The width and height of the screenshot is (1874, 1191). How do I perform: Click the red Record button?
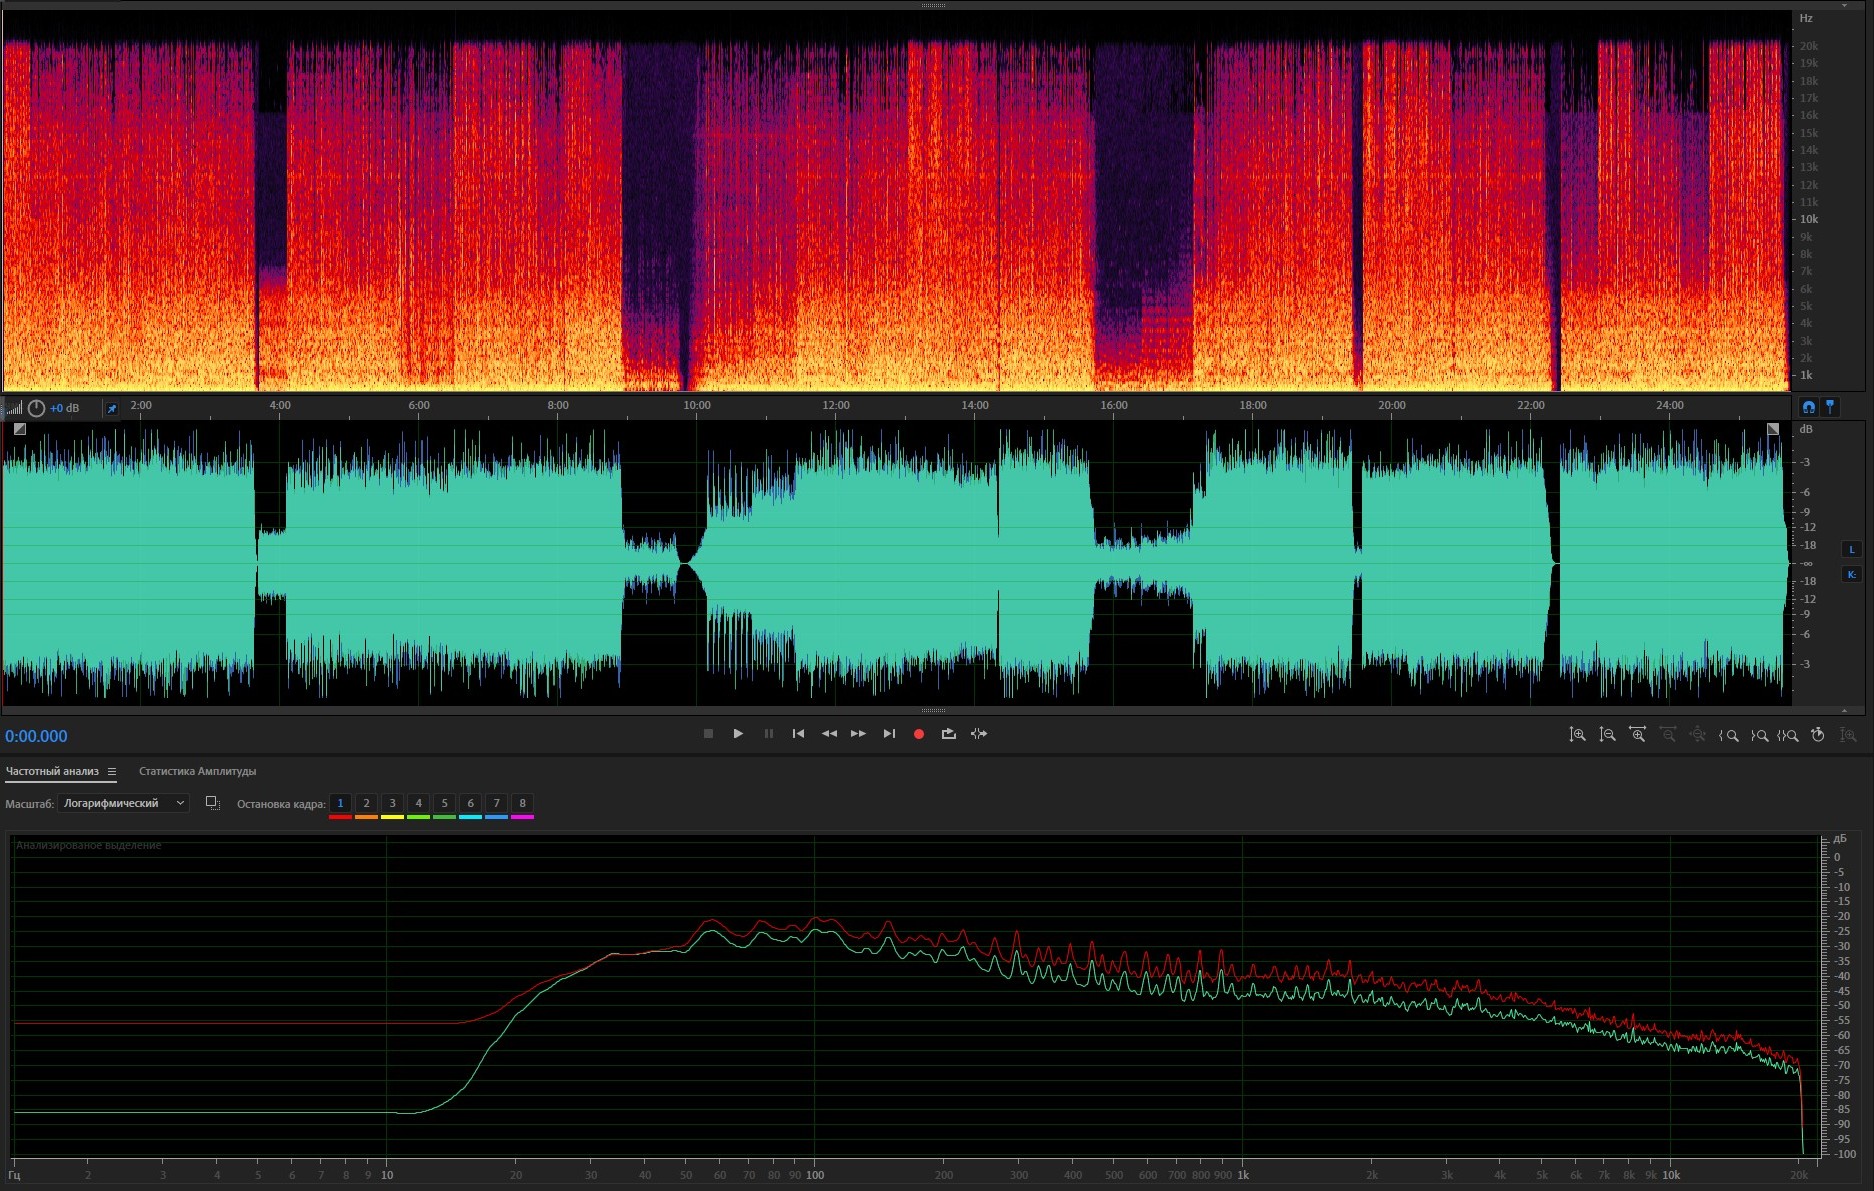[918, 734]
